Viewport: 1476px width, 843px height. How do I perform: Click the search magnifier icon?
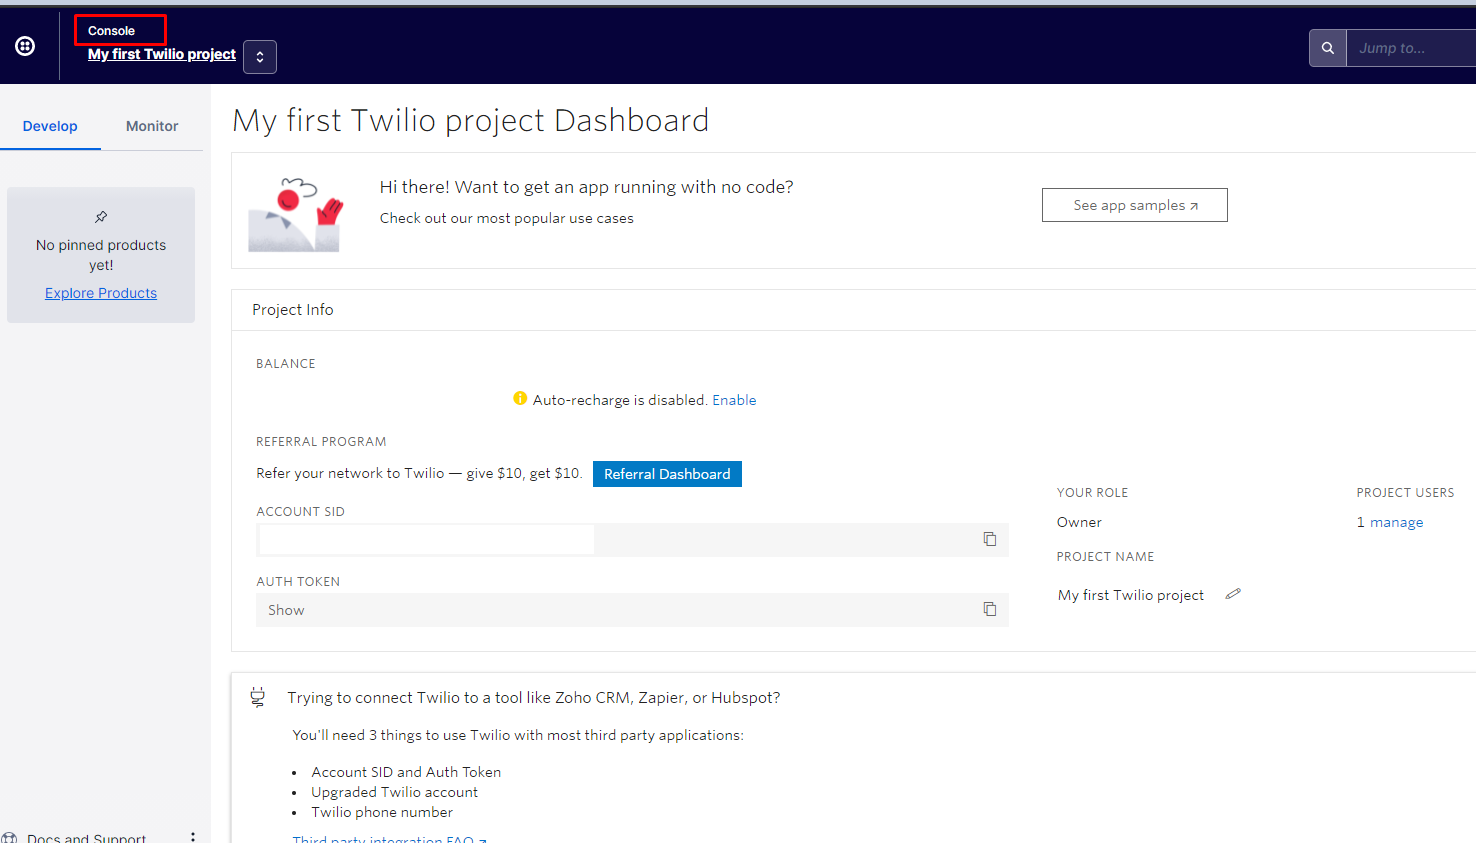click(1328, 48)
